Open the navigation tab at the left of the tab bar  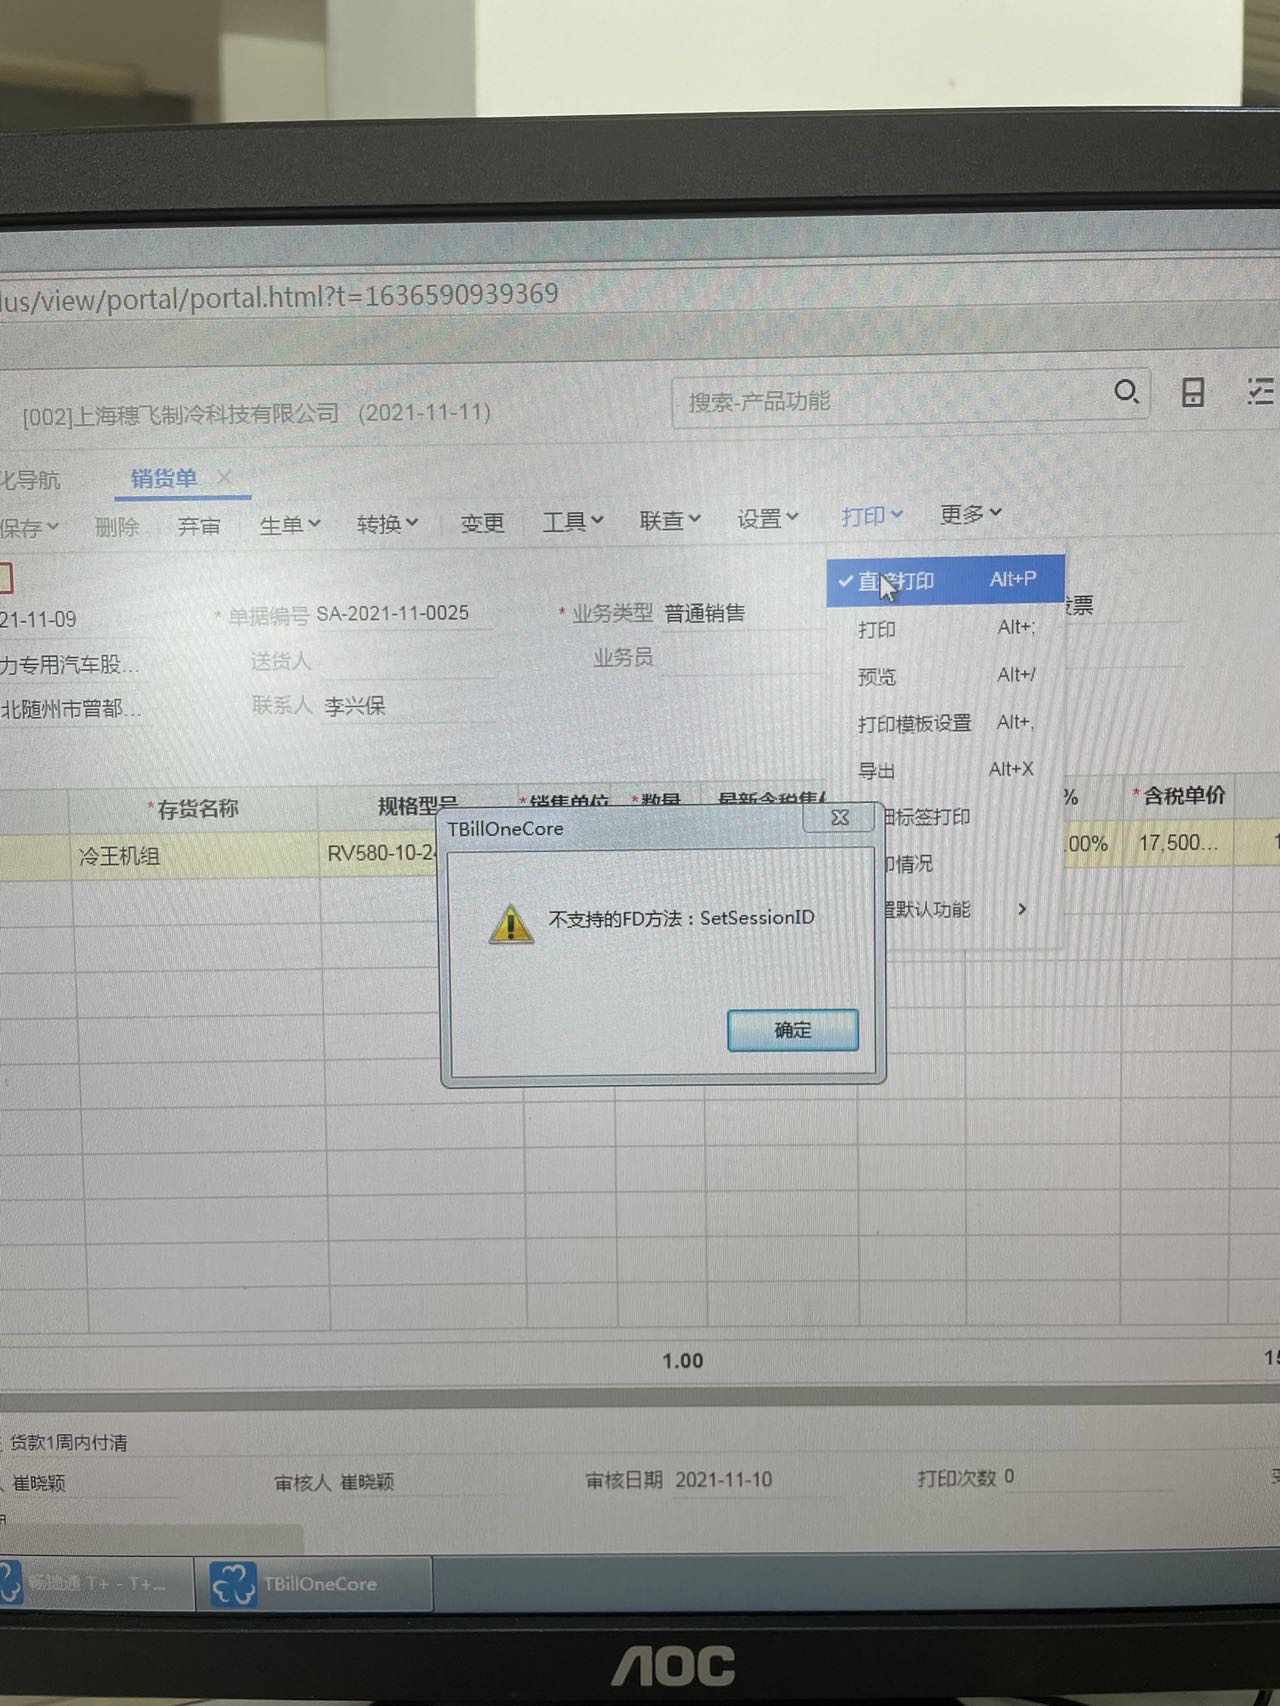pyautogui.click(x=30, y=480)
